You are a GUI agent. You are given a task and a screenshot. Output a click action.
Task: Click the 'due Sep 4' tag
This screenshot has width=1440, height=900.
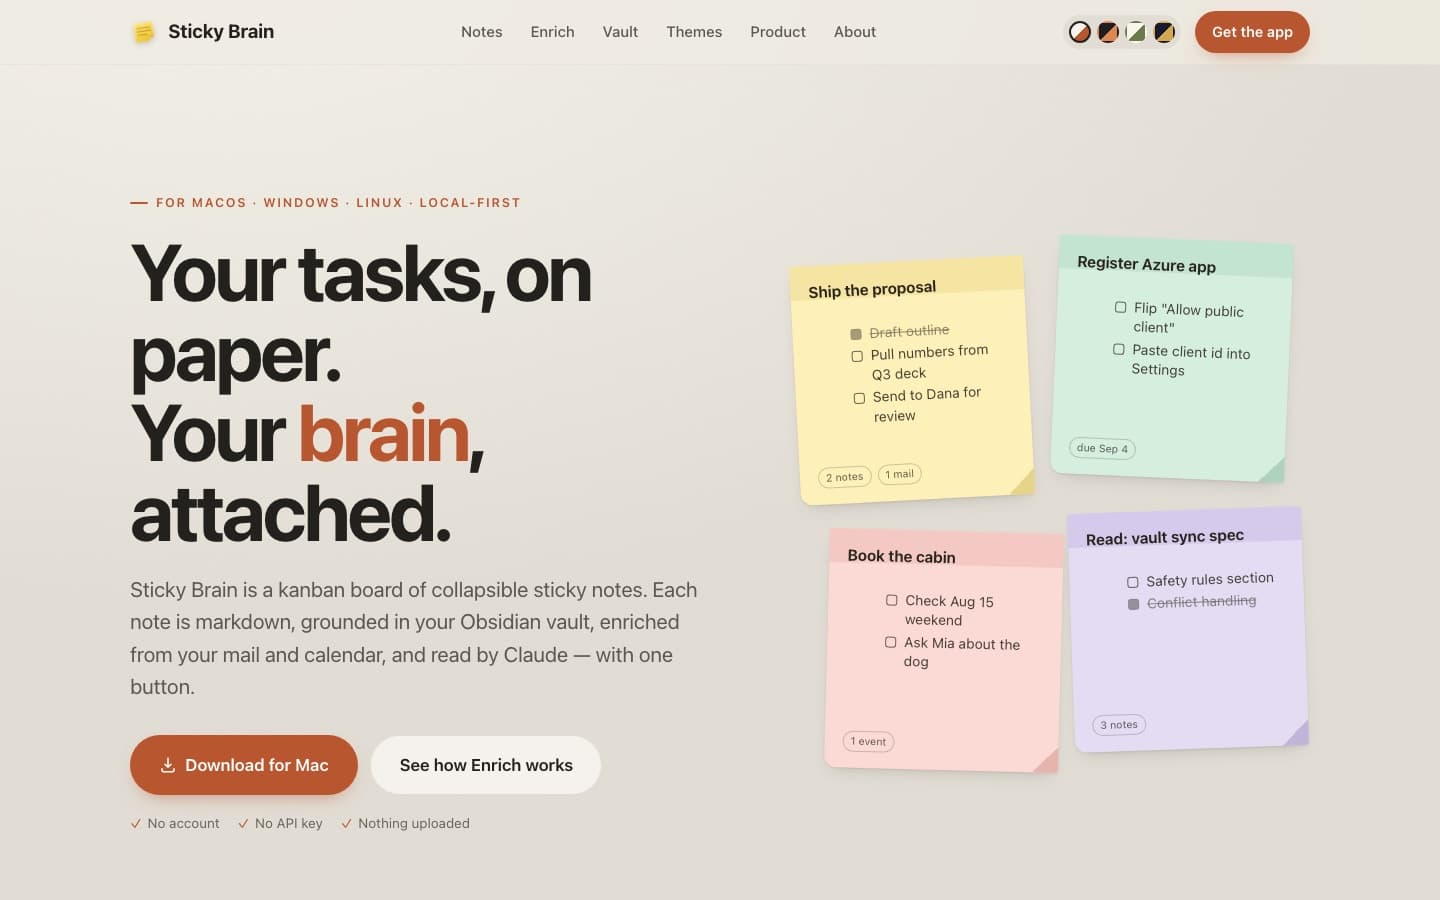1102,448
